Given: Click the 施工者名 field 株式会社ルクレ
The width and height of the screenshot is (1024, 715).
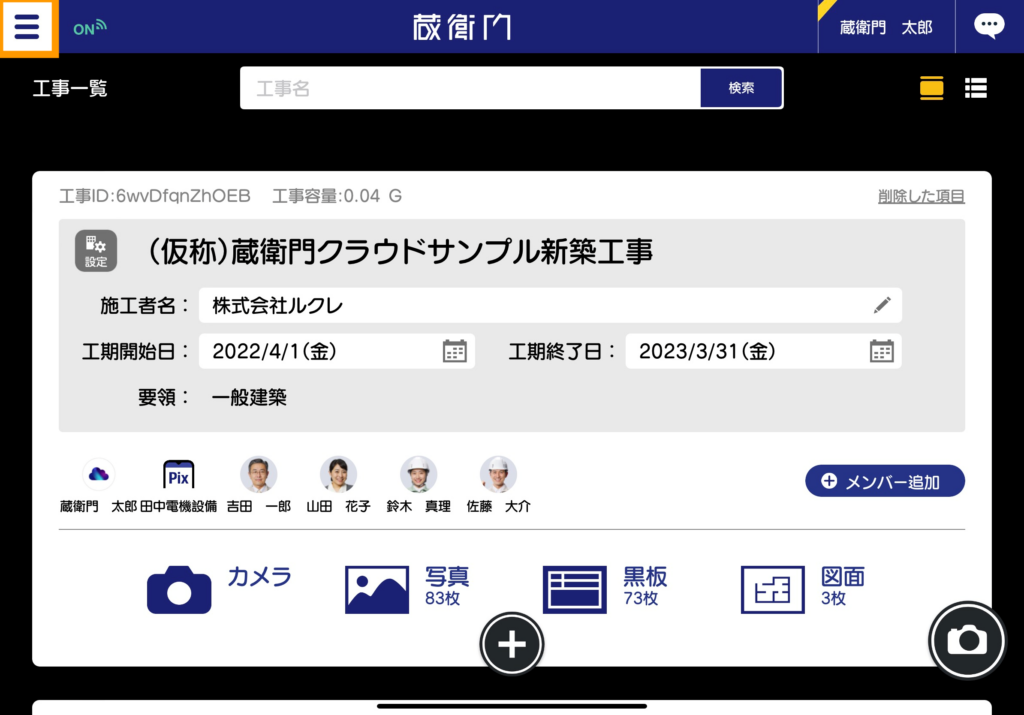Looking at the screenshot, I should click(x=550, y=305).
